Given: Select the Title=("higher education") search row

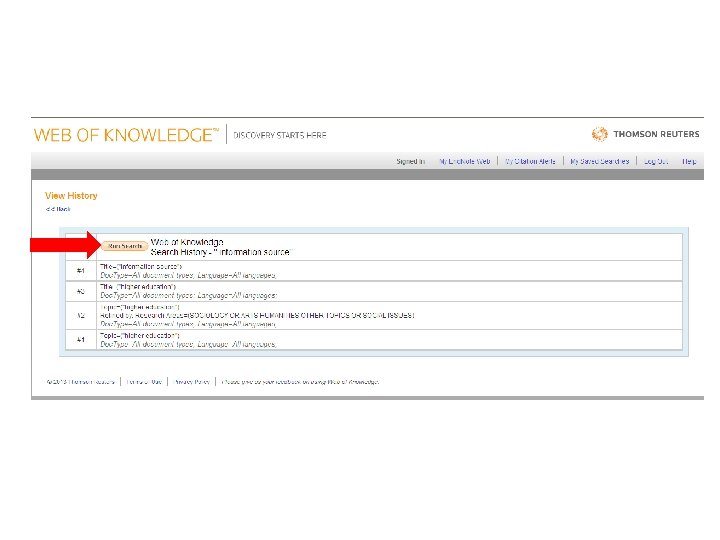Looking at the screenshot, I should point(374,291).
